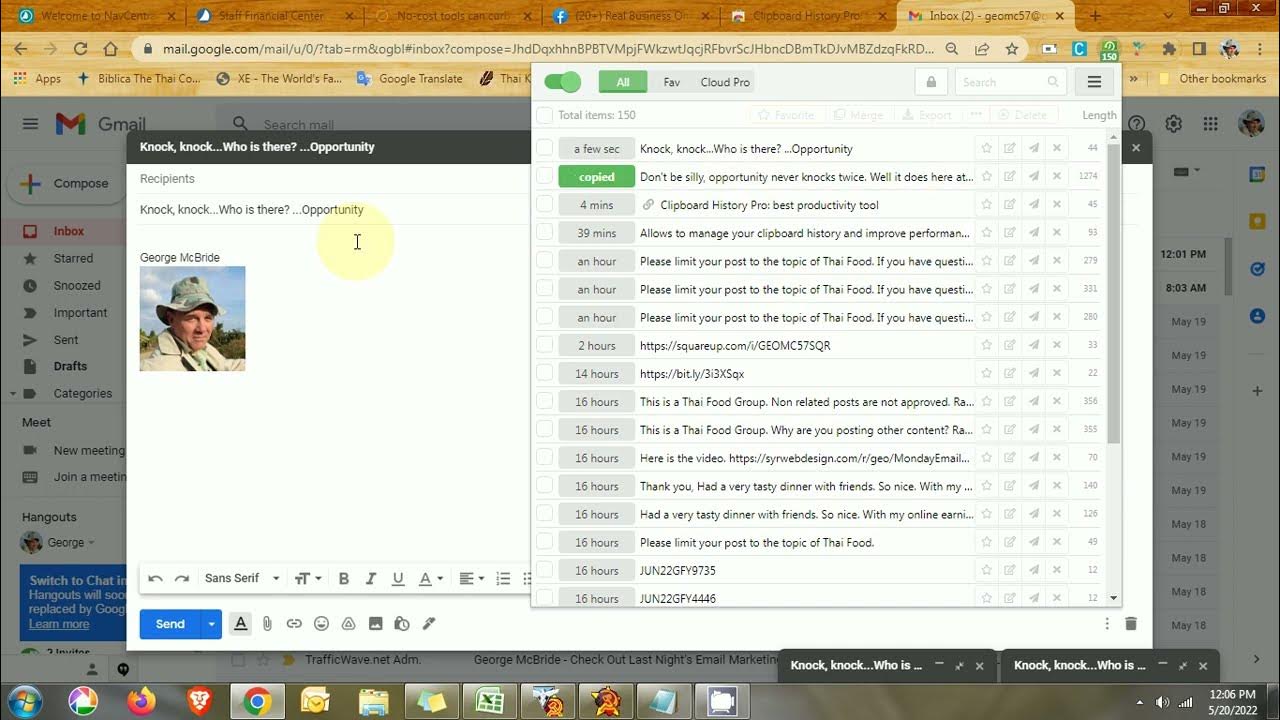Open Clipboard History hamburger menu

[1094, 82]
